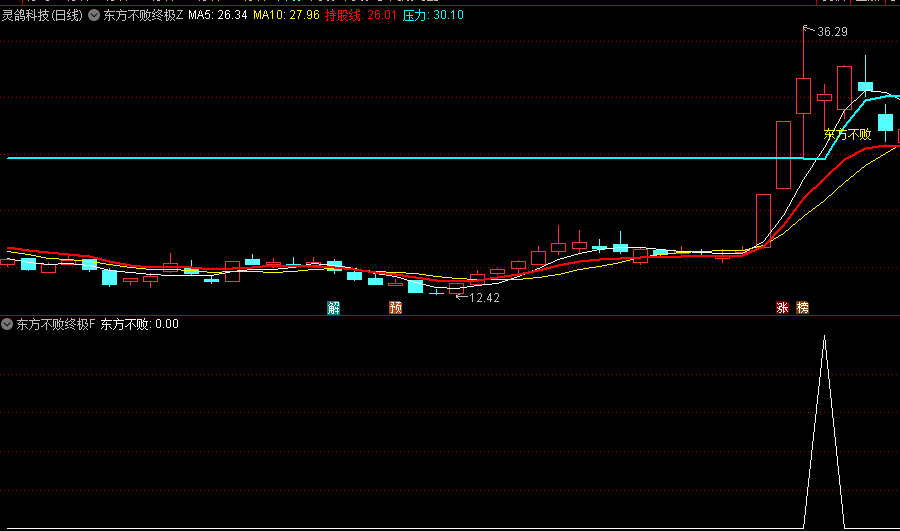Click the 预 marker icon
900x531 pixels.
pos(395,308)
